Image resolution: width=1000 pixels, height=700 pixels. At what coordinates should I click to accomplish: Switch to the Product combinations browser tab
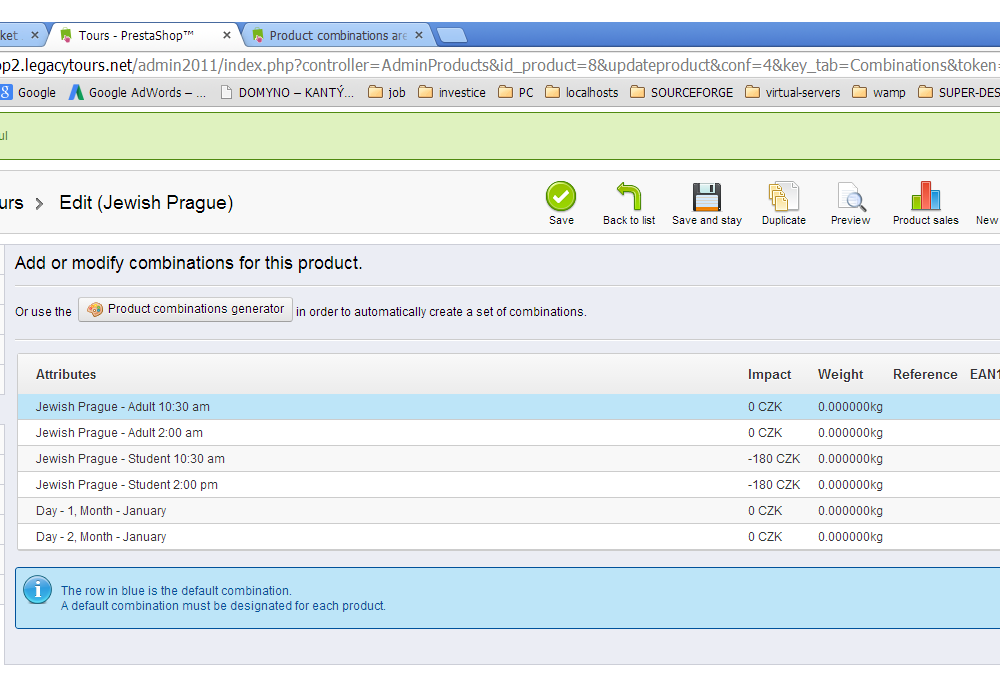(x=337, y=36)
